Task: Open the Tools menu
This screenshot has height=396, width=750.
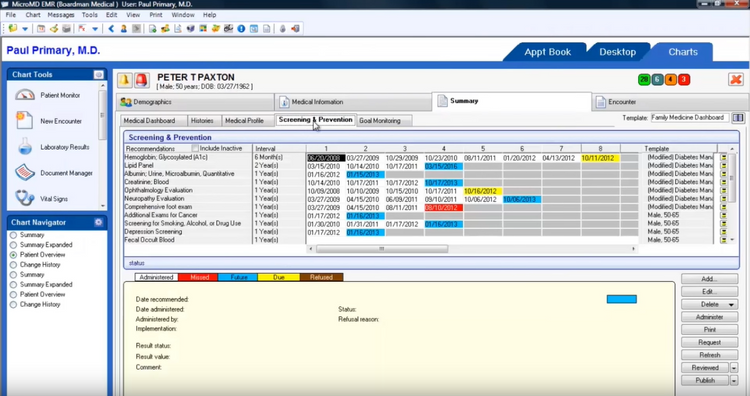Action: coord(89,15)
